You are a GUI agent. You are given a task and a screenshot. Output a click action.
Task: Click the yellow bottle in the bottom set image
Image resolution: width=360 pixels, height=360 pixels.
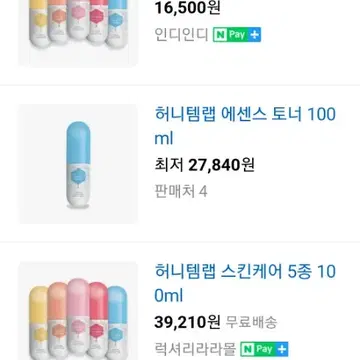(38, 323)
